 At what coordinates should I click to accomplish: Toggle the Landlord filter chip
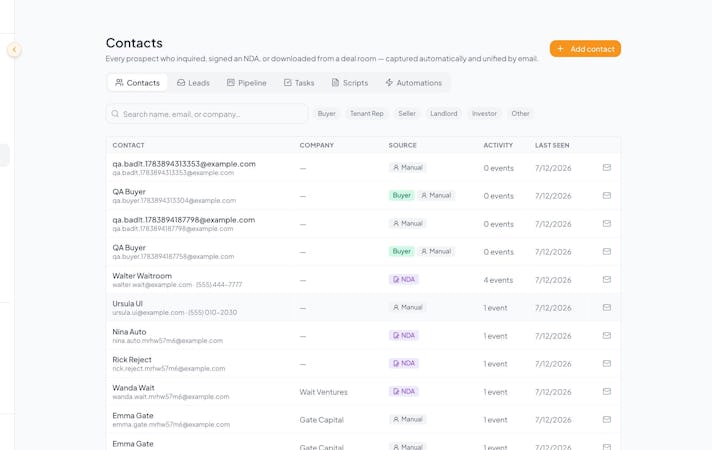click(x=444, y=114)
